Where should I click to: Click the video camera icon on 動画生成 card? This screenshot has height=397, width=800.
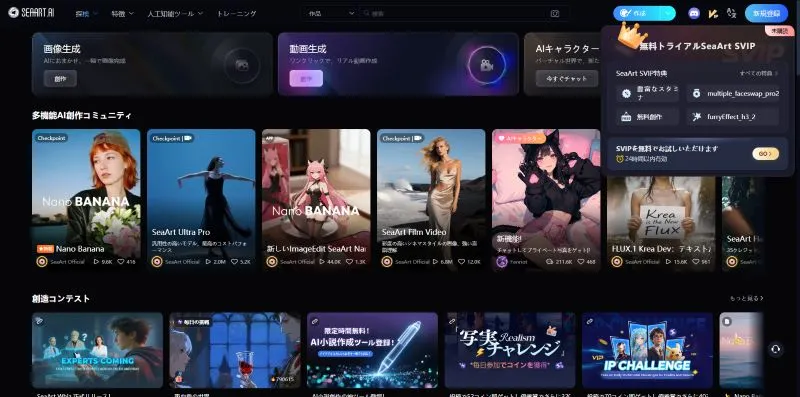tap(486, 65)
